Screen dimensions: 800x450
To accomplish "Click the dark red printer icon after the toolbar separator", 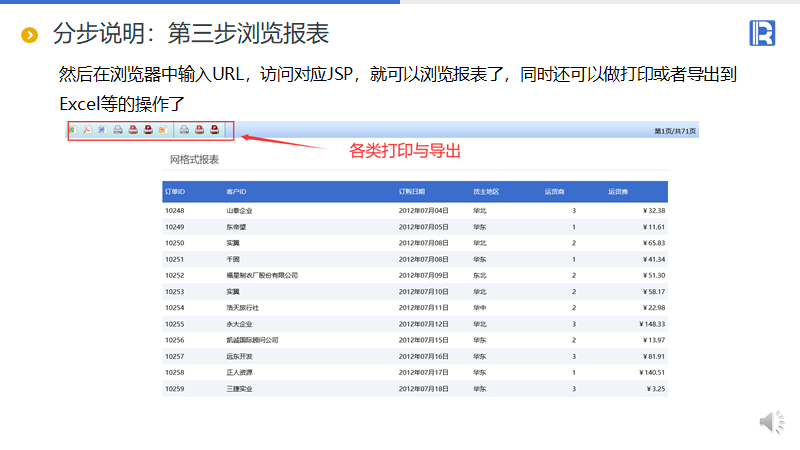I will (215, 130).
